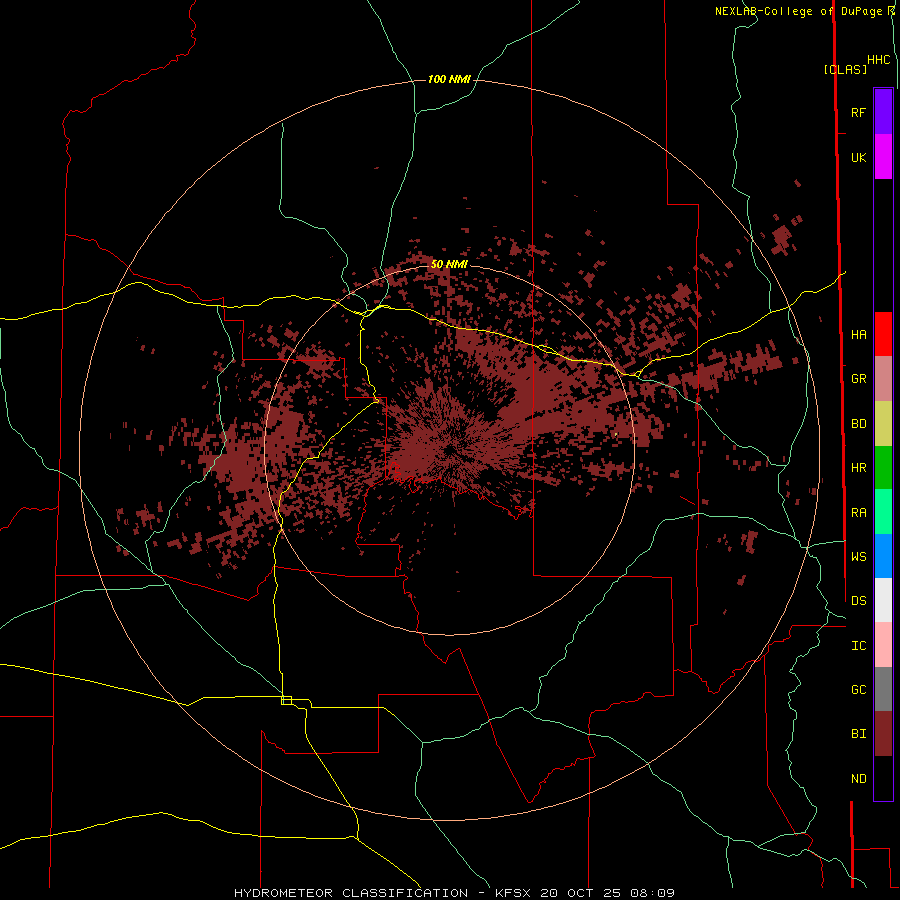
Task: Click the "WS" legend label
Action: pyautogui.click(x=858, y=557)
